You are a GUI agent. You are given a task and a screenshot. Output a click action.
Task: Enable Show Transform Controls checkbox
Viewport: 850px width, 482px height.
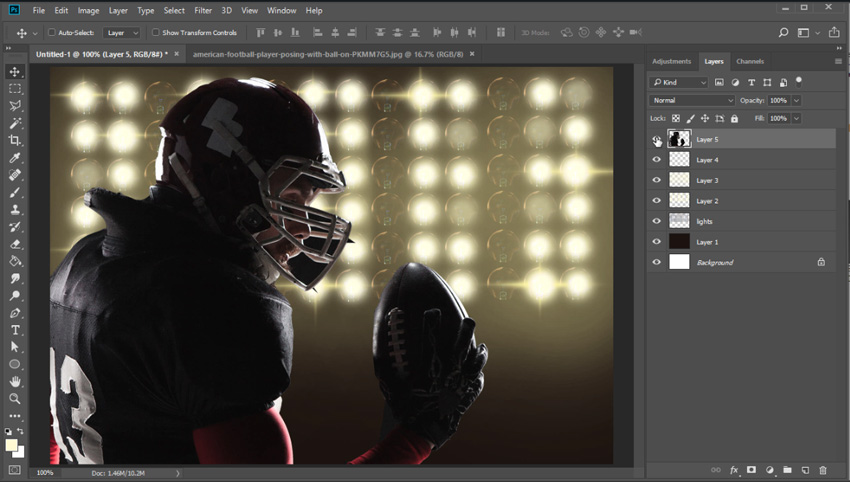pos(156,33)
